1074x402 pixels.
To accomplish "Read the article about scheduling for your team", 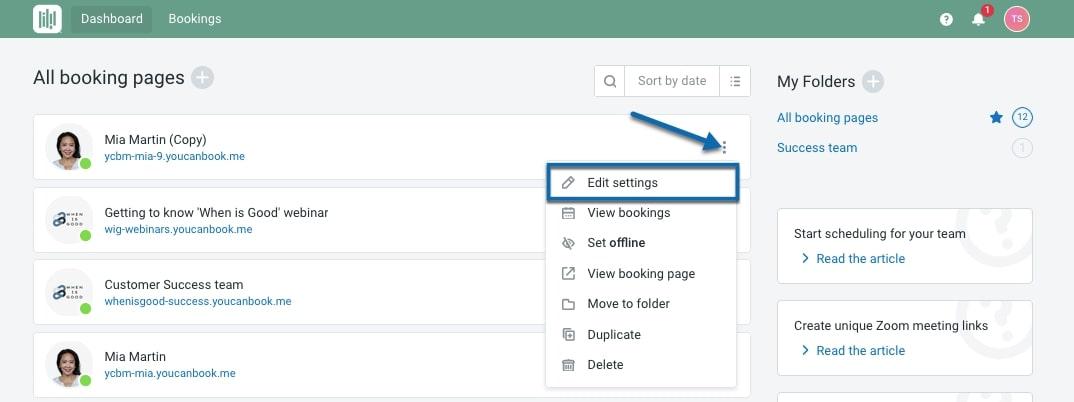I will point(860,259).
